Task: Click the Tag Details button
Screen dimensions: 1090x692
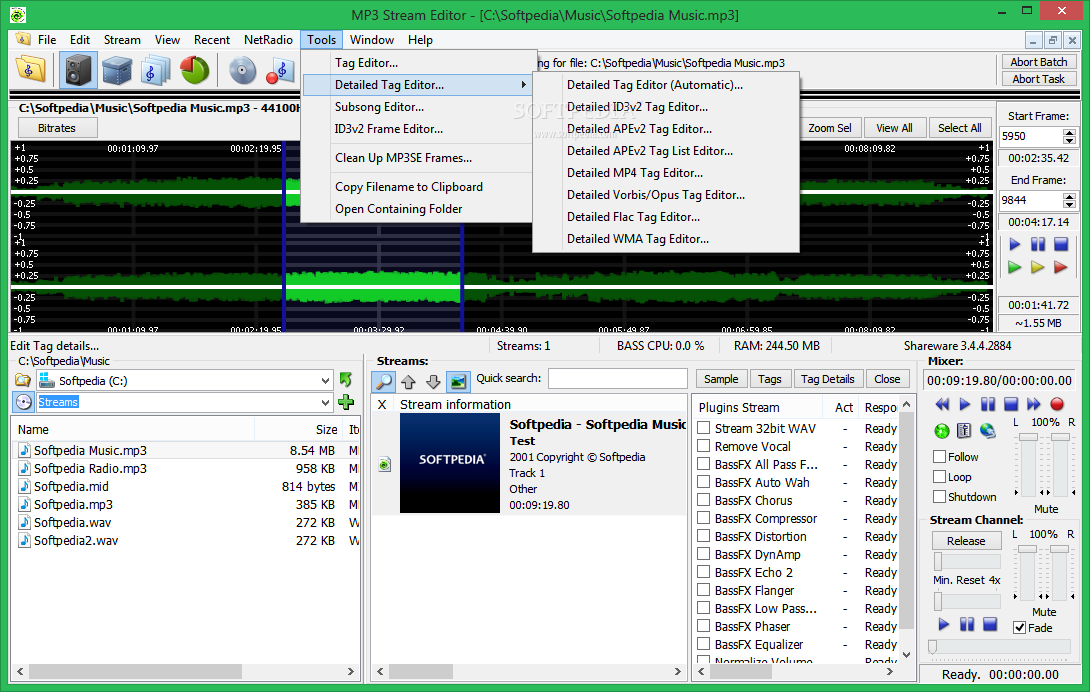Action: point(827,379)
